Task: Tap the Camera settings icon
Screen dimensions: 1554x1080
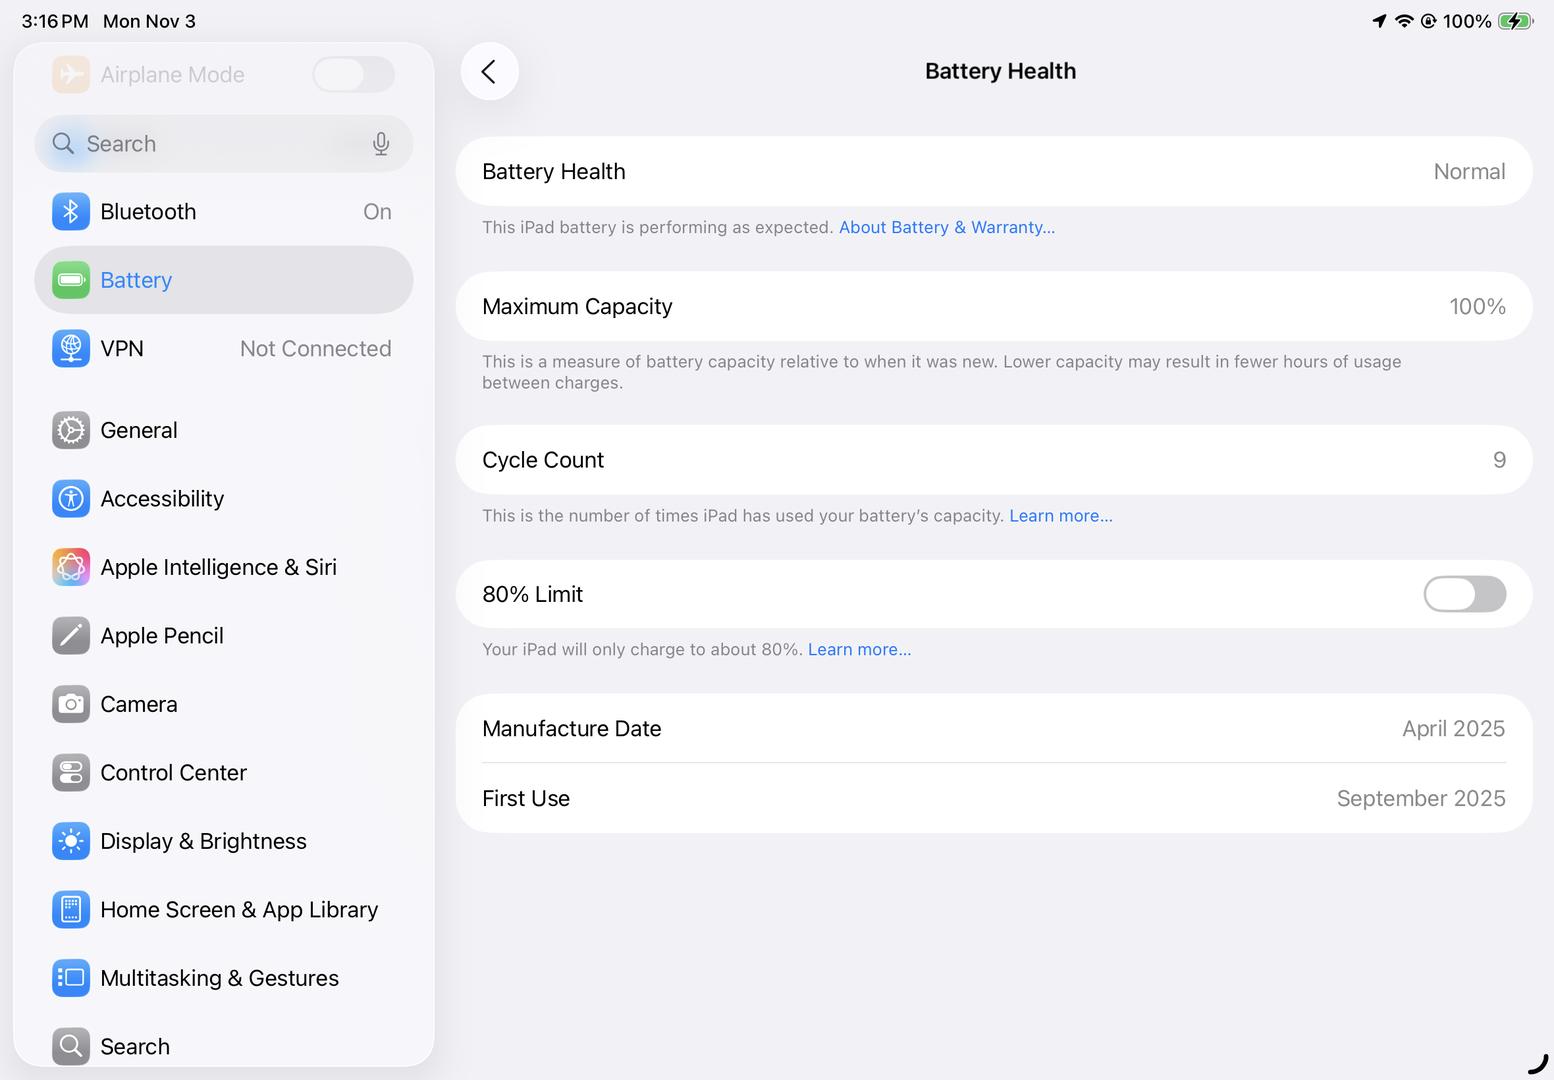Action: (71, 704)
